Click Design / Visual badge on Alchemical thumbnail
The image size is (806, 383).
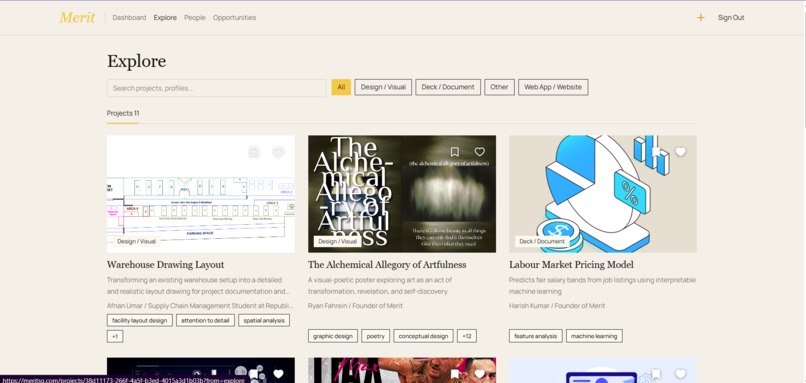pyautogui.click(x=337, y=241)
